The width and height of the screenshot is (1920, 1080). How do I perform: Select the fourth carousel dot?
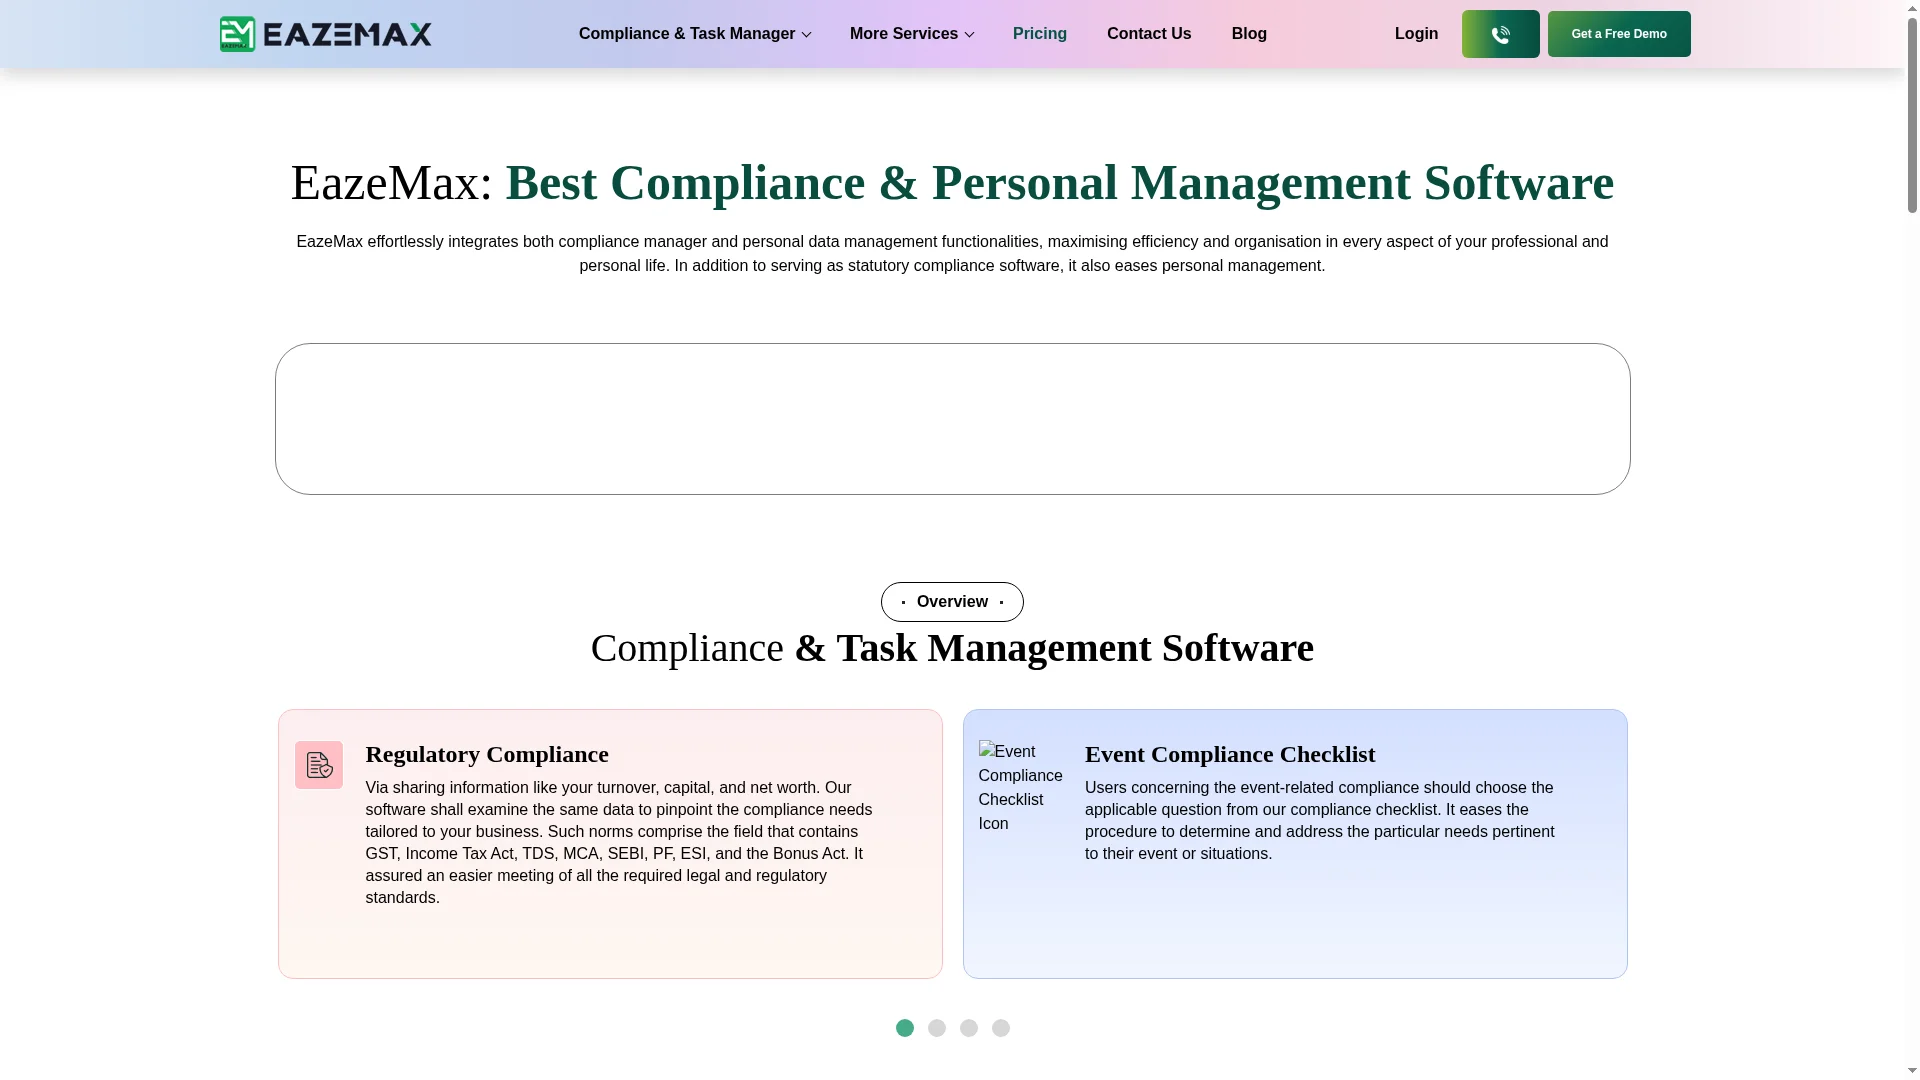tap(1001, 1028)
